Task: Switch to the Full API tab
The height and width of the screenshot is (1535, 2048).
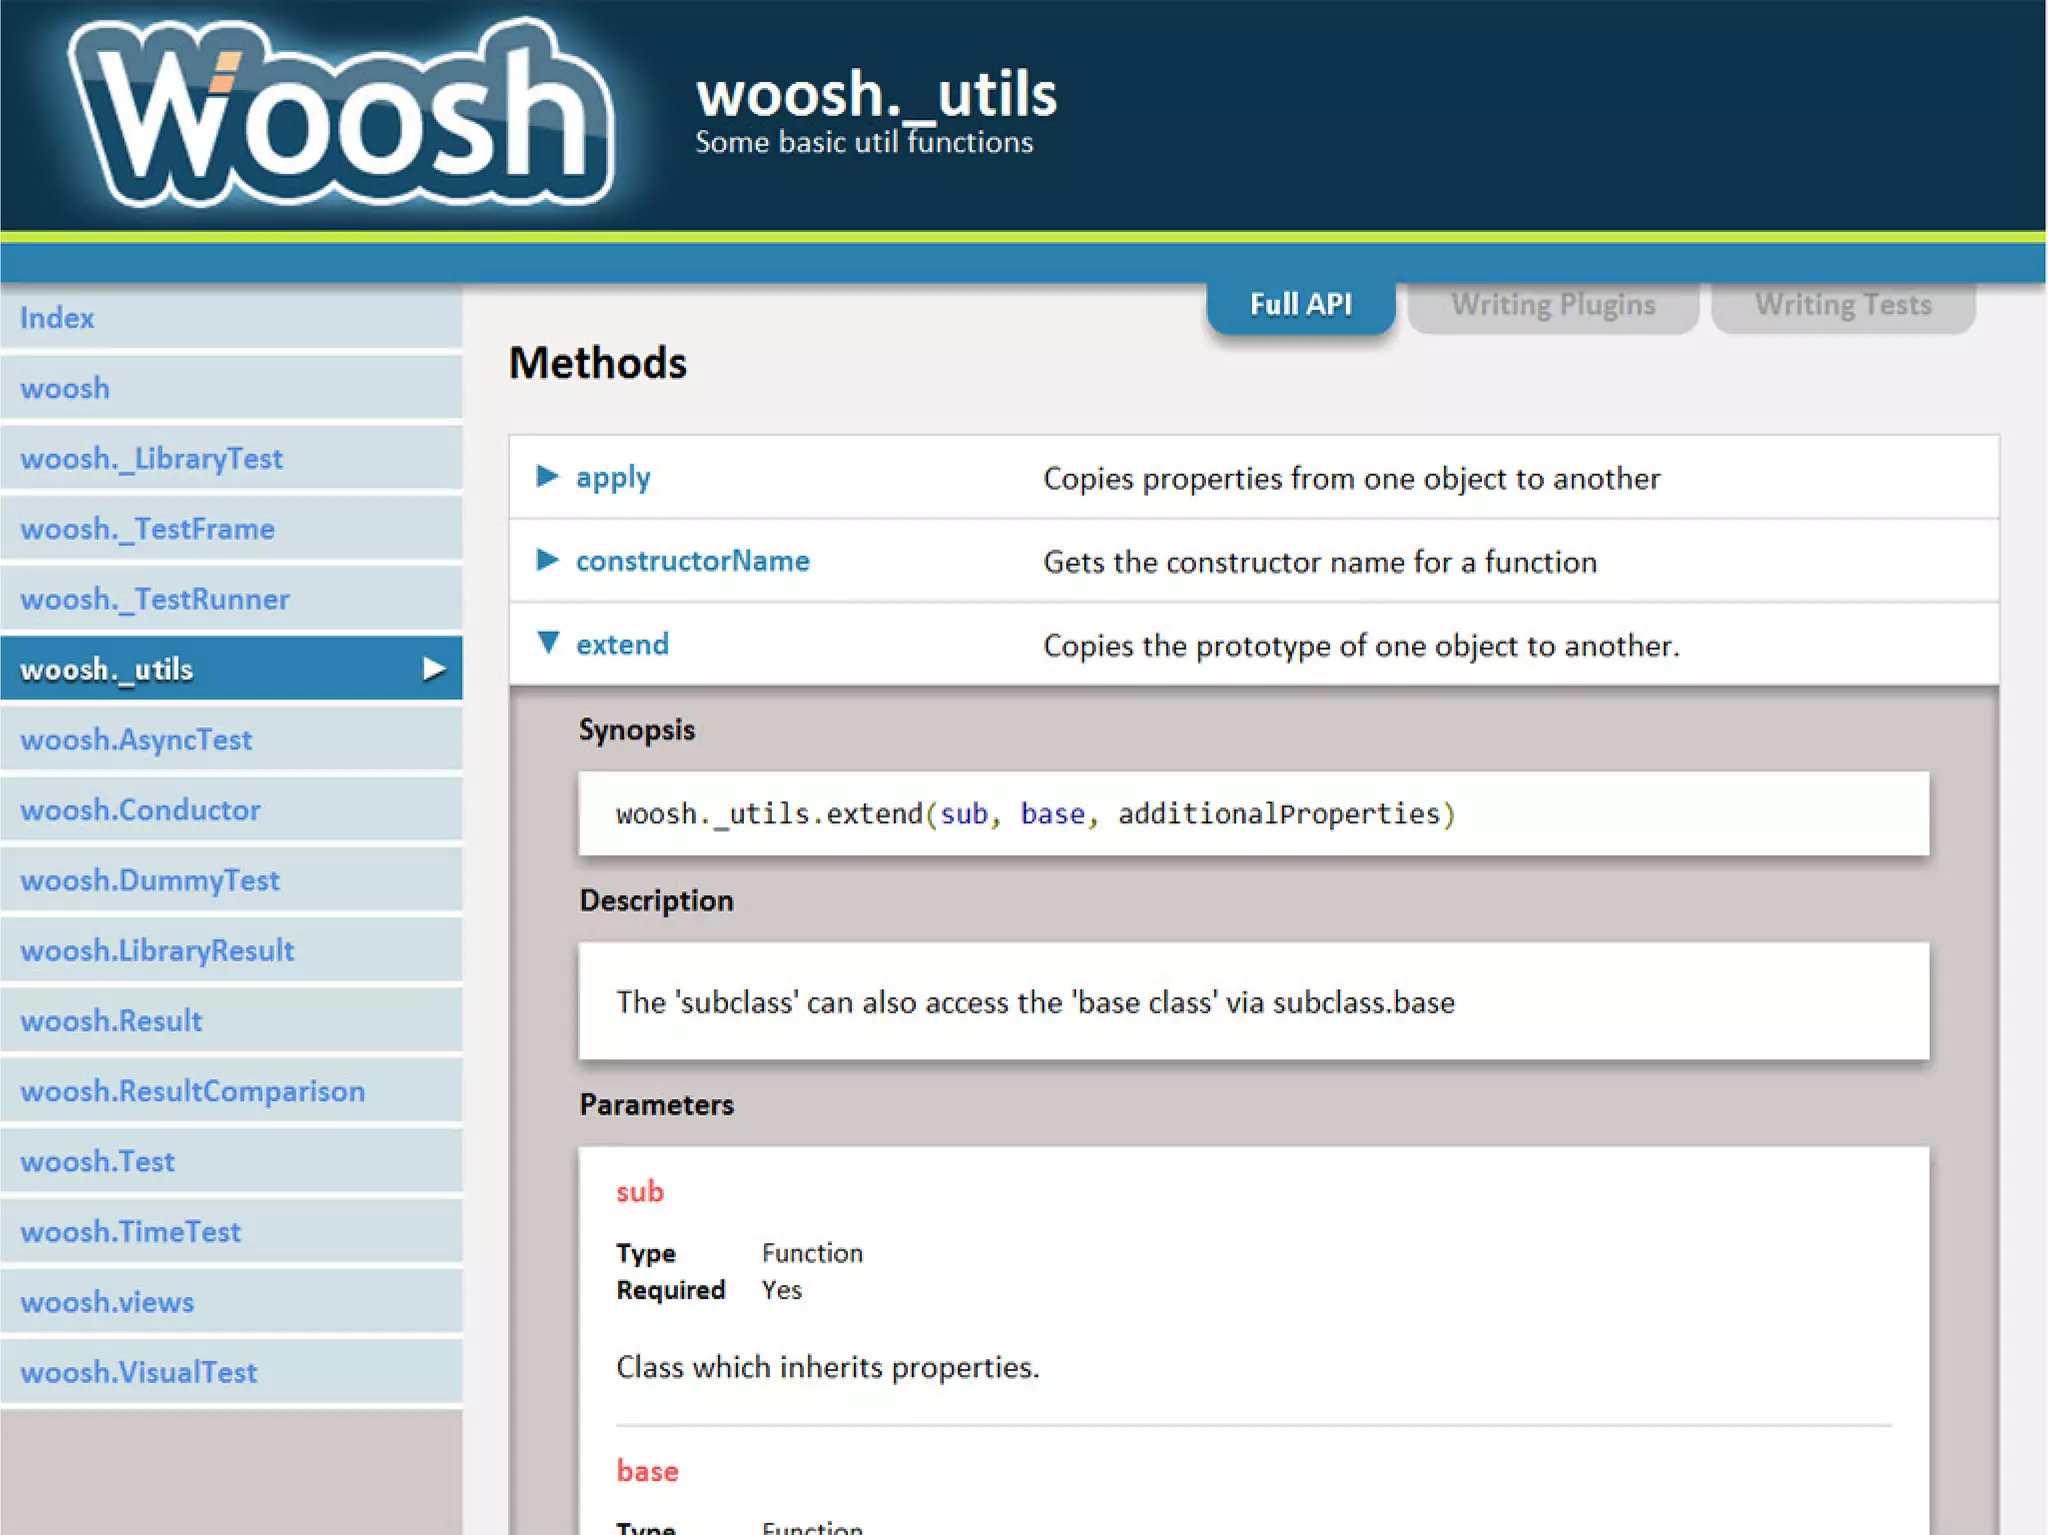Action: [x=1300, y=306]
